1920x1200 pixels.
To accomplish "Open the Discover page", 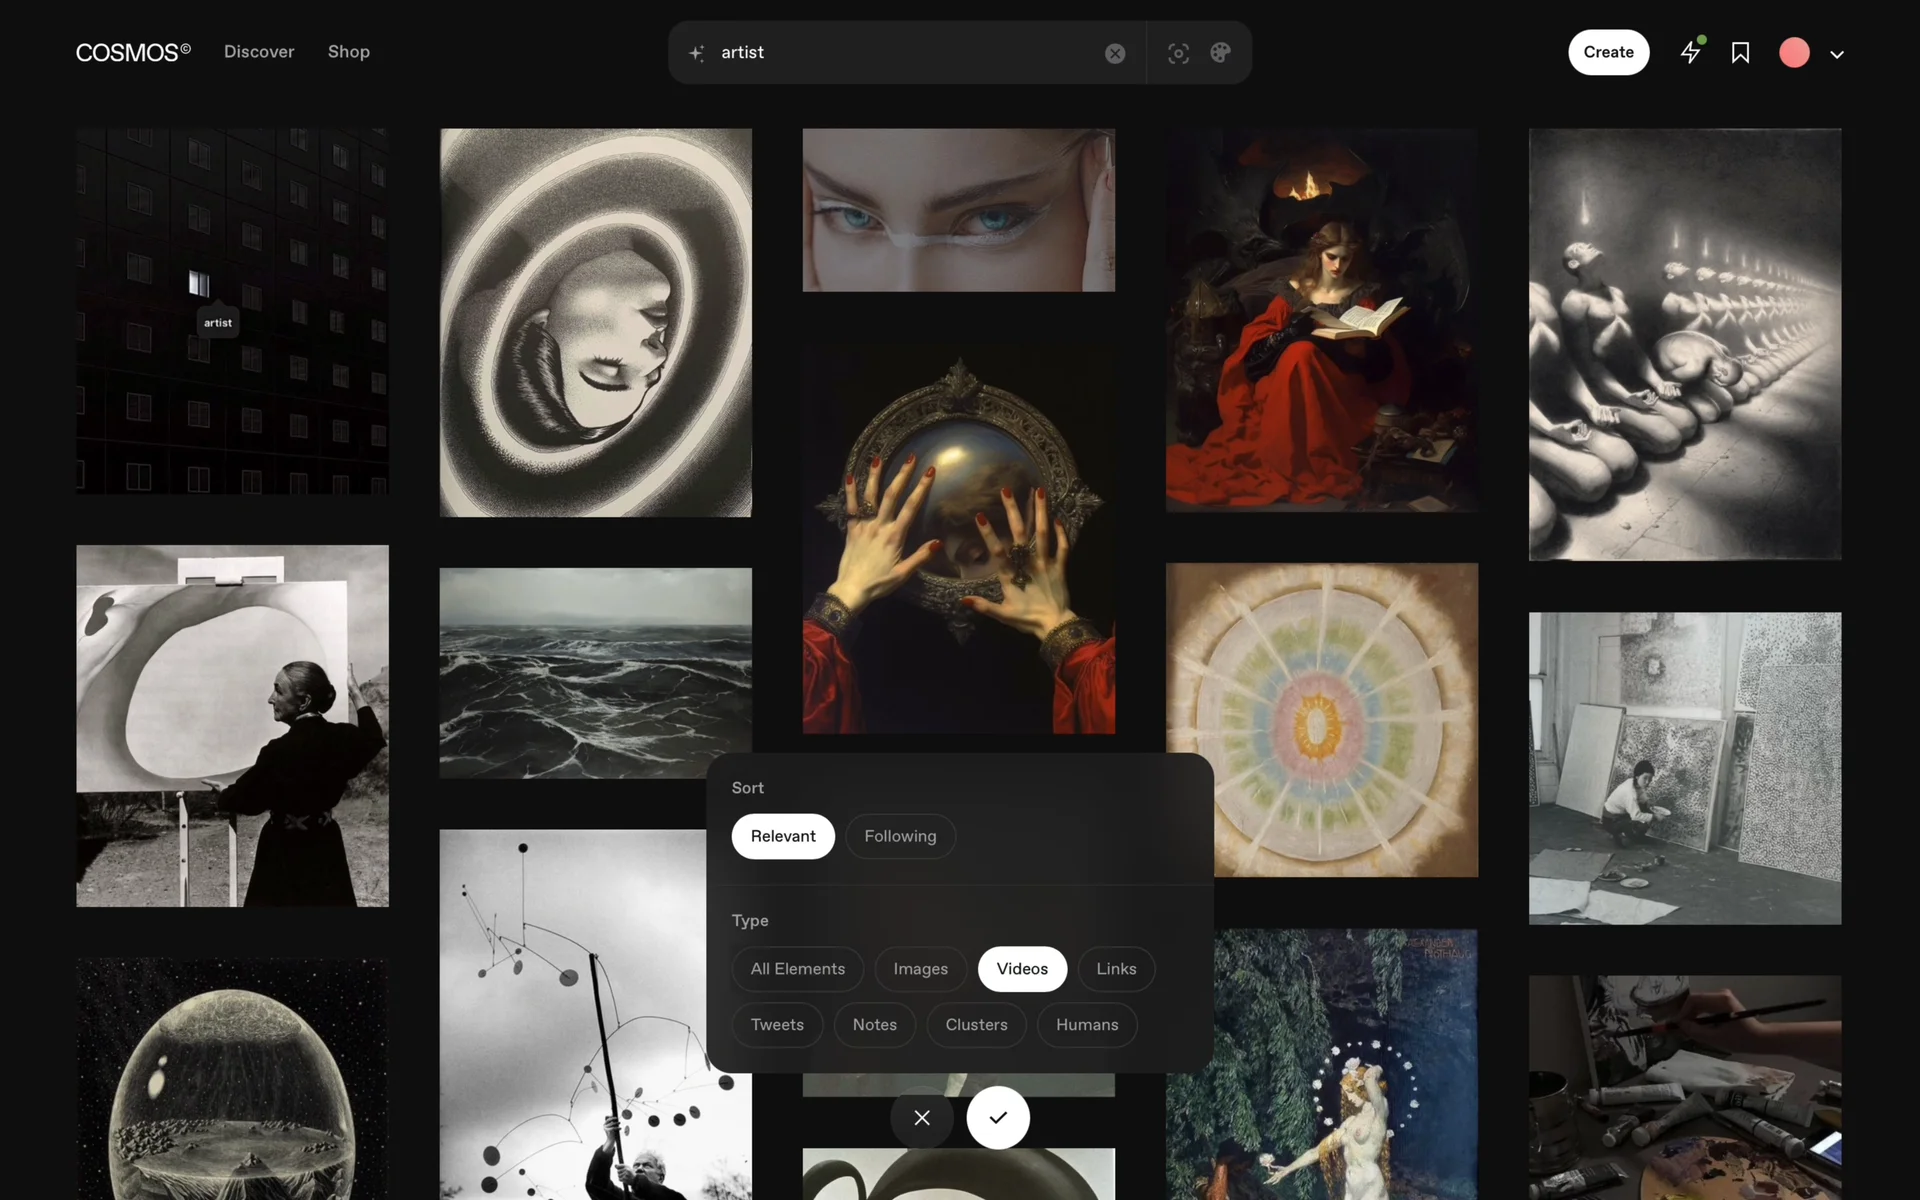I will click(x=259, y=52).
